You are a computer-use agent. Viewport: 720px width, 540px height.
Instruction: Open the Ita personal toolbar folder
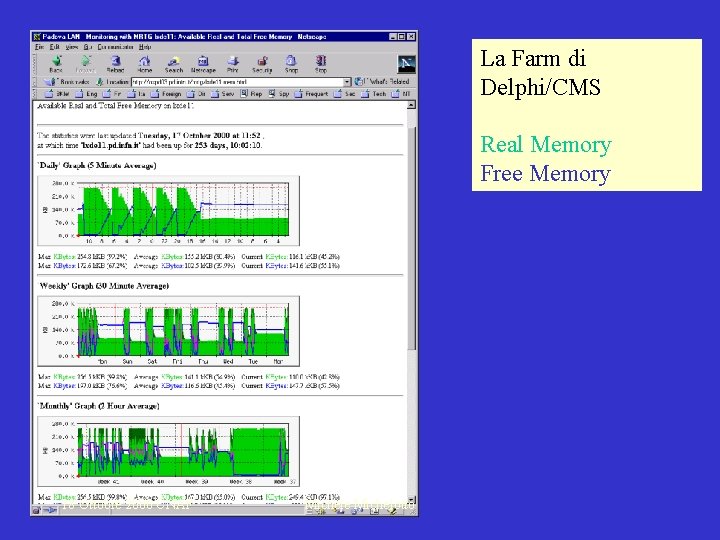click(x=136, y=94)
